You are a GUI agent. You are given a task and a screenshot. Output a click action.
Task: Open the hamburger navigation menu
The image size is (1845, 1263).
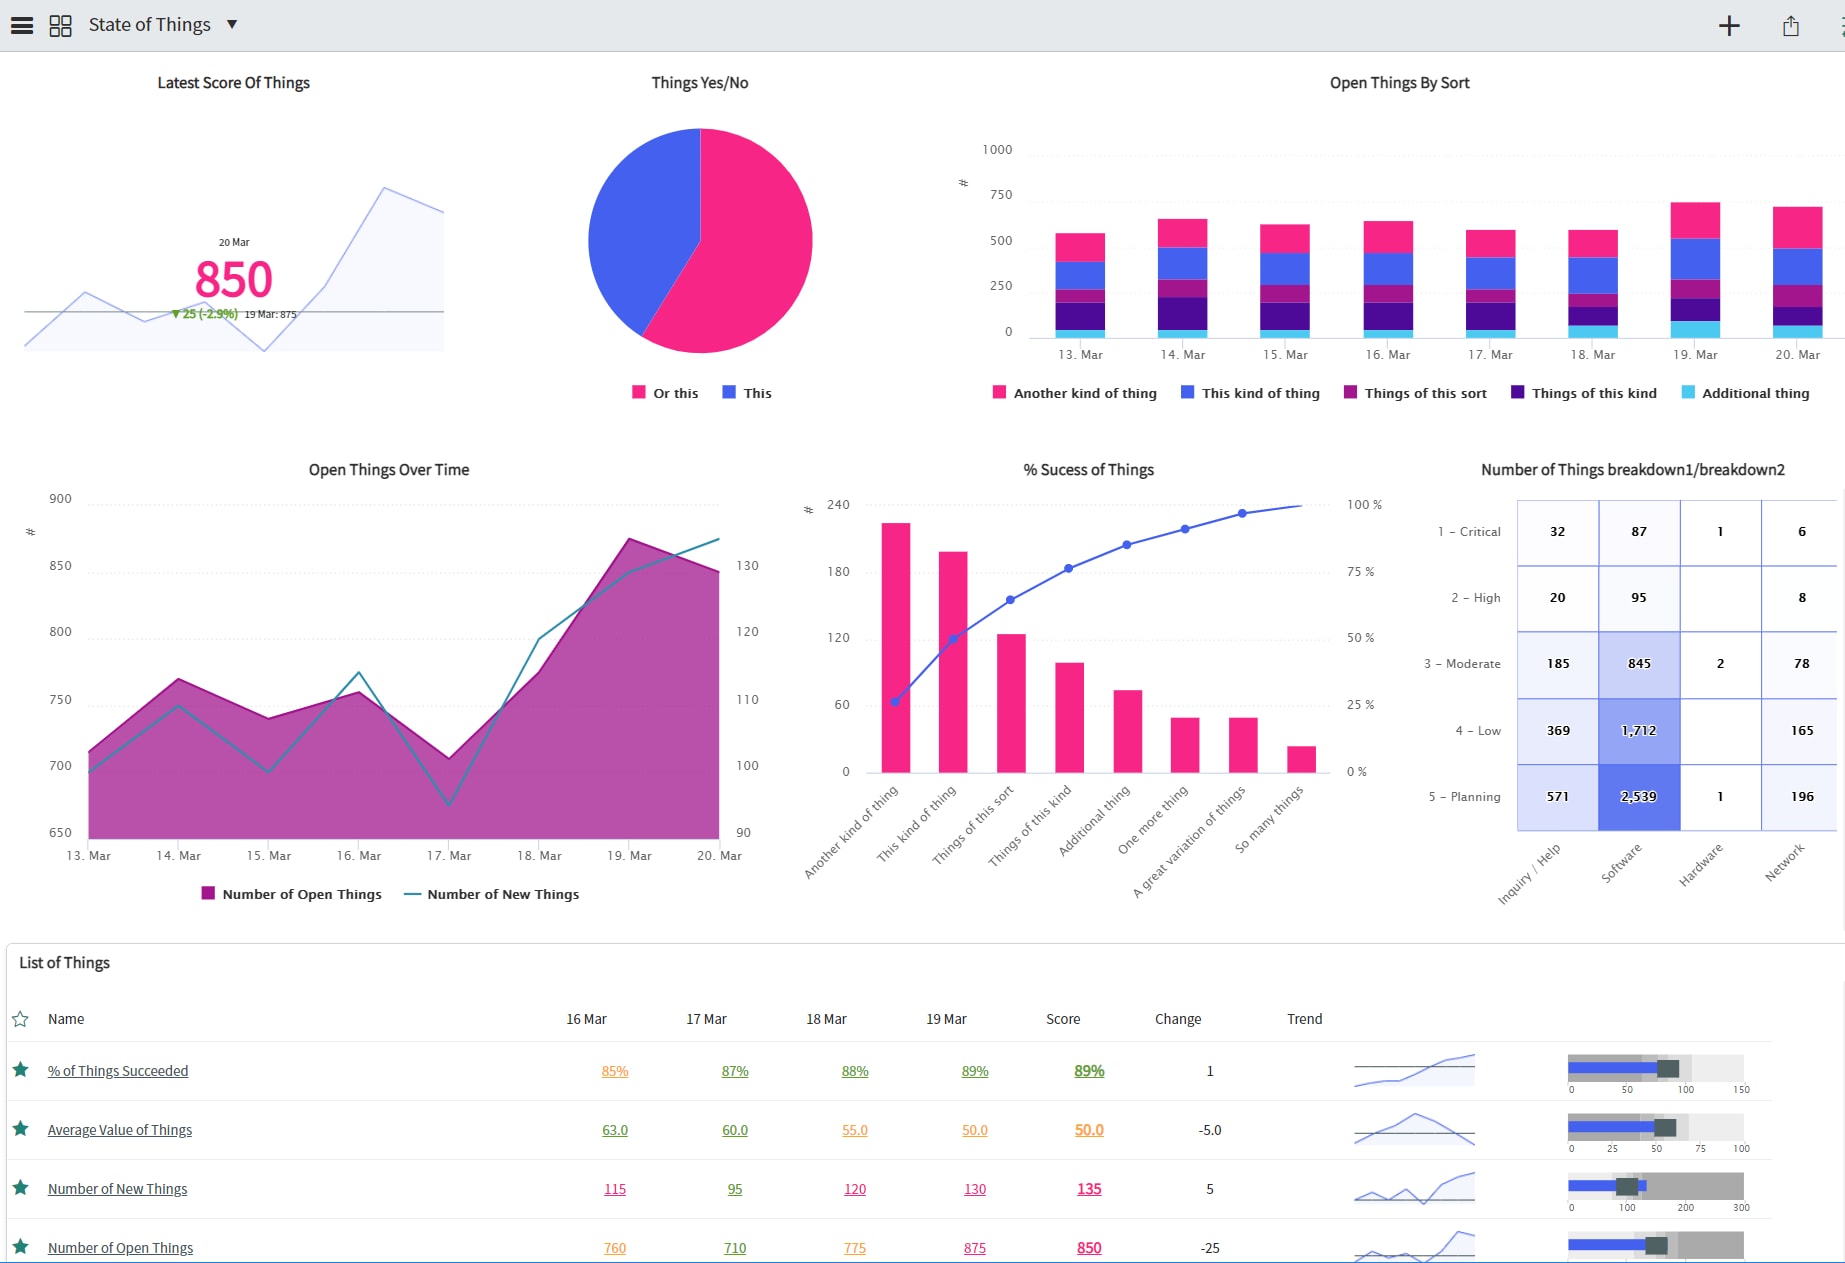21,25
